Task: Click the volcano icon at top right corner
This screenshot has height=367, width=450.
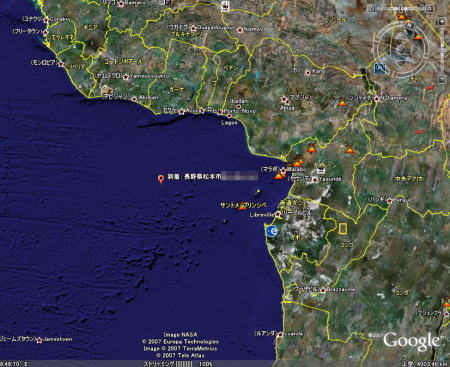Action: (401, 16)
